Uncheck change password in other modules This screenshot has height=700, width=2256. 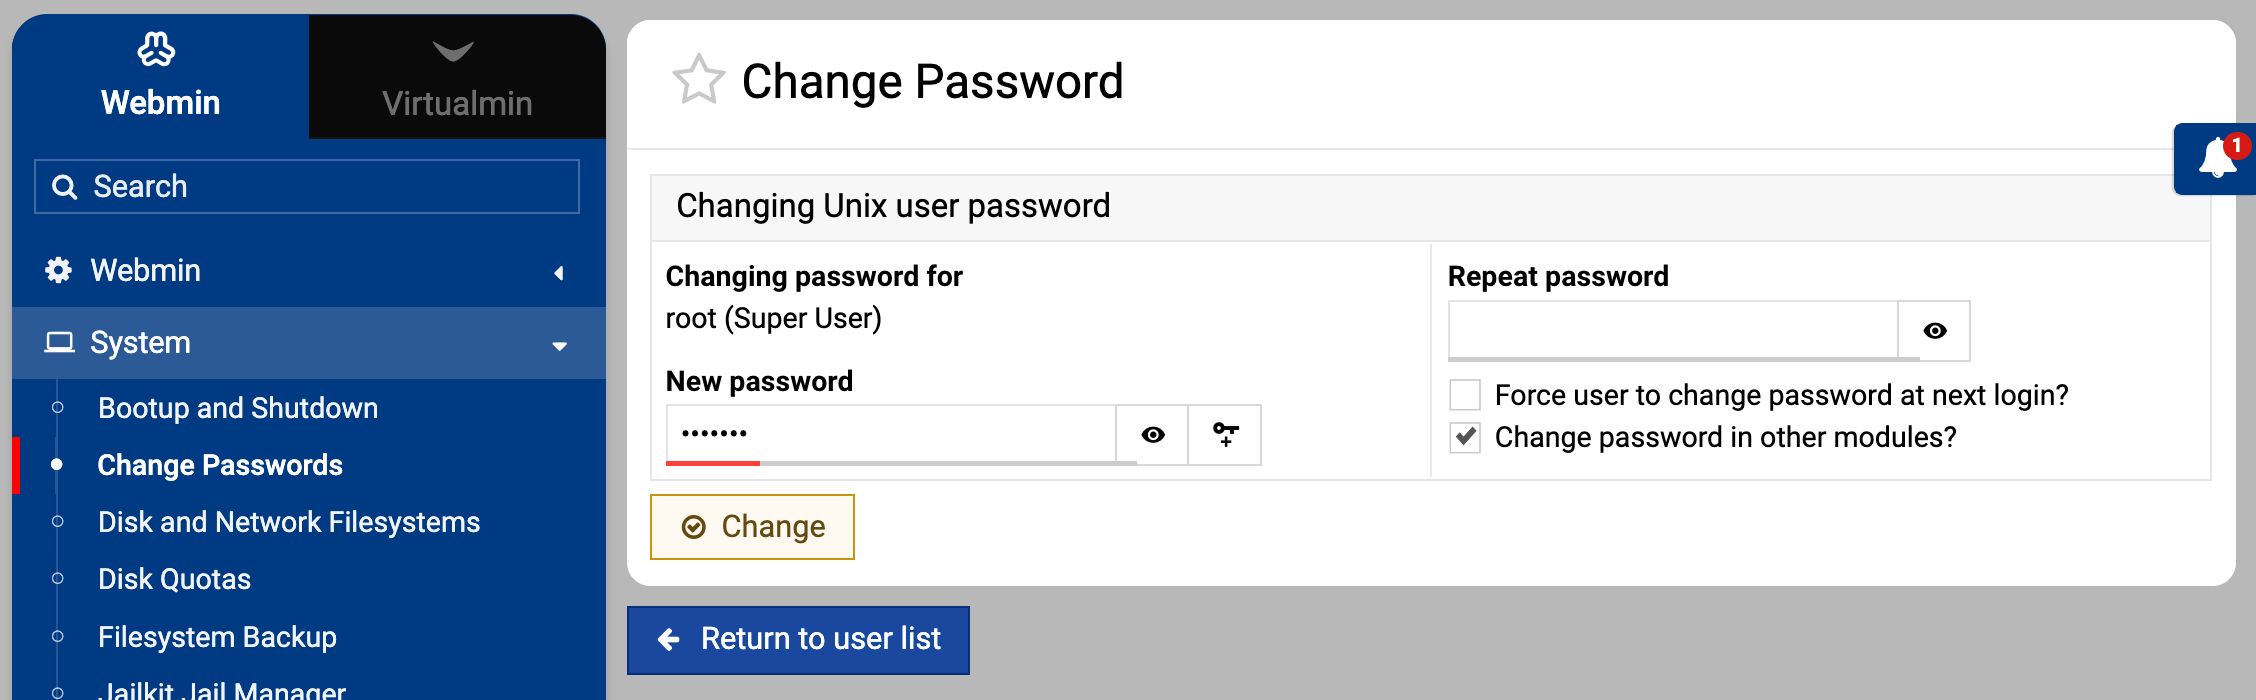click(x=1465, y=437)
